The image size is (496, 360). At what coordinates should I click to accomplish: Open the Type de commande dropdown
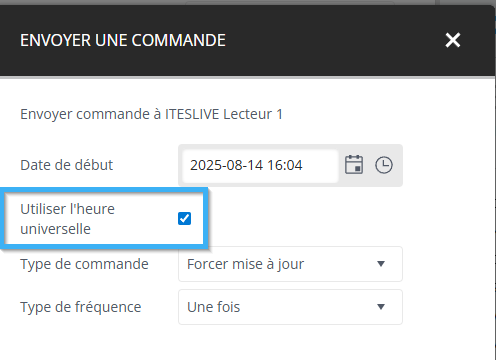tap(290, 264)
